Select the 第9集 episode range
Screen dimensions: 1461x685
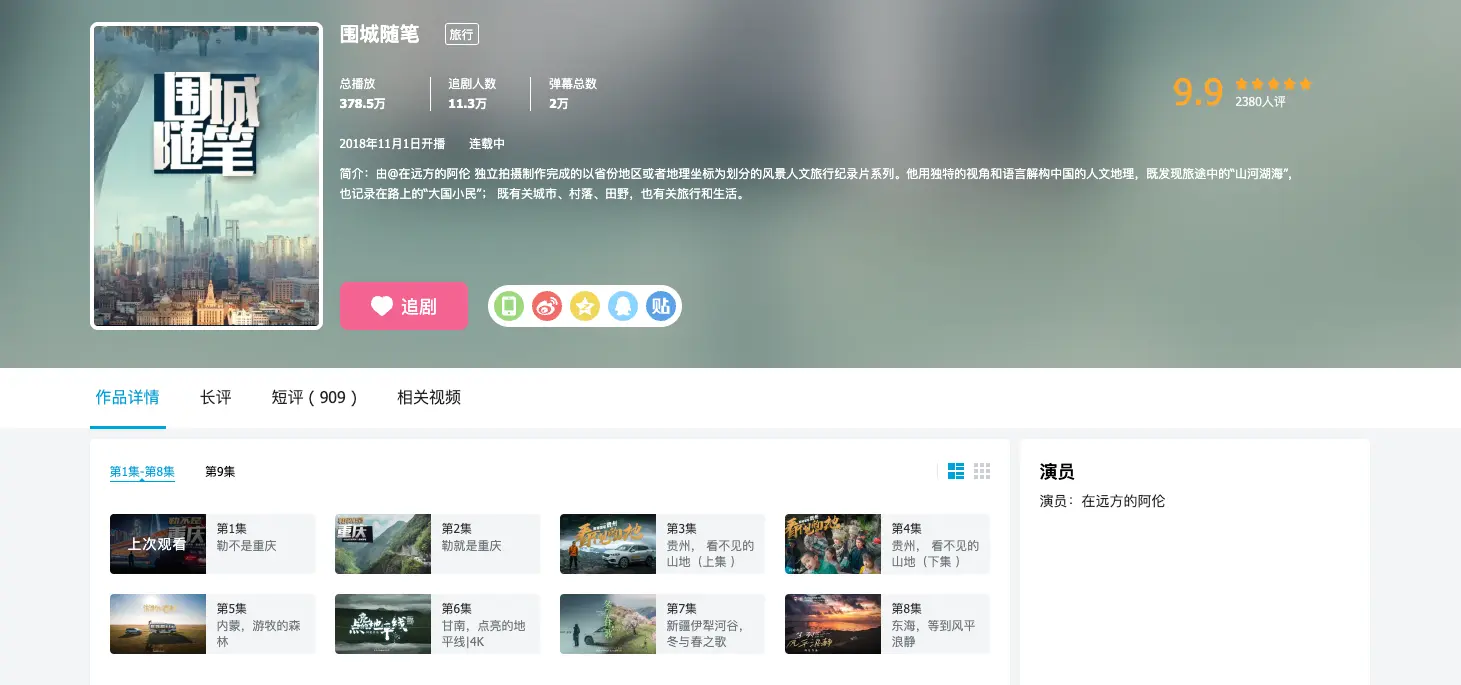pos(219,471)
